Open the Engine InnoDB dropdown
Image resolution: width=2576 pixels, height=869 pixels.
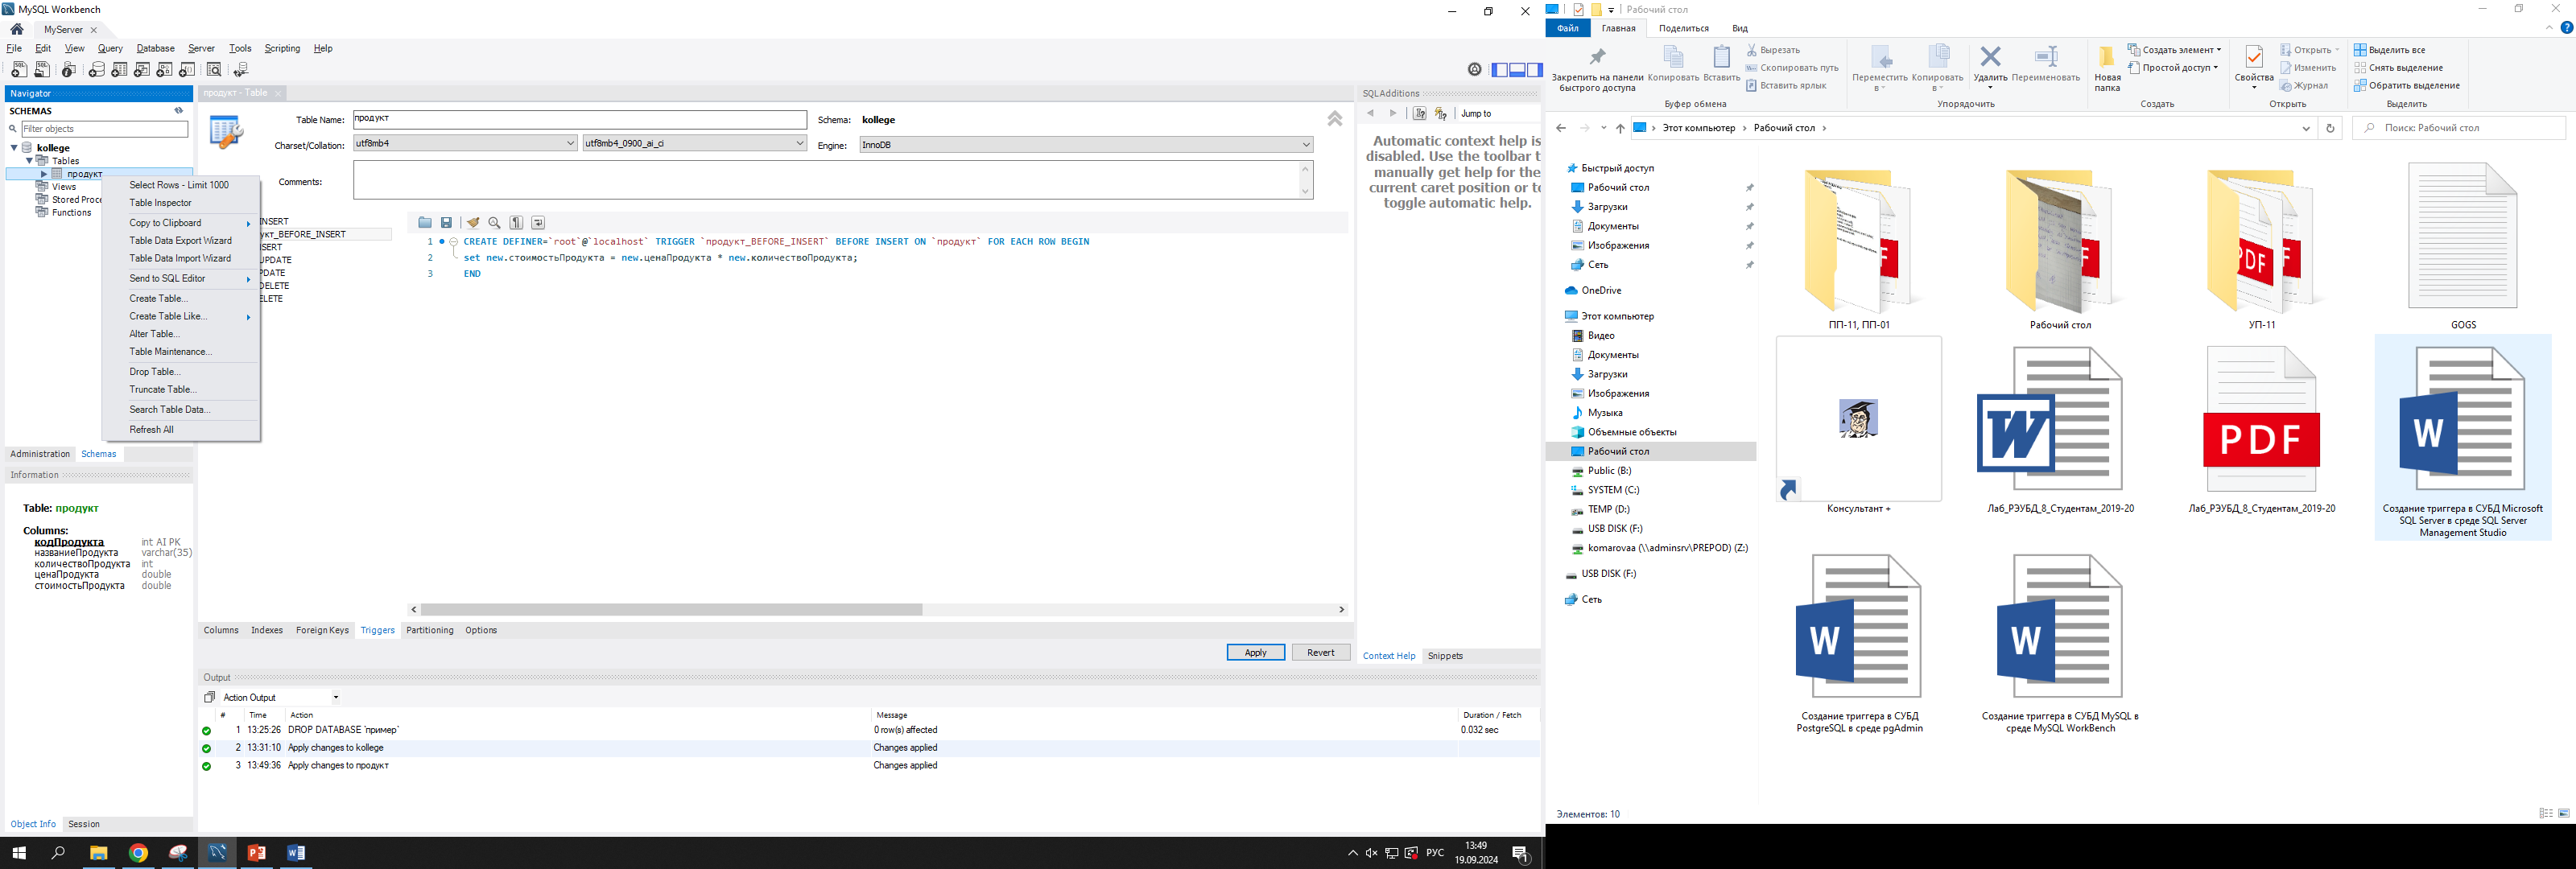point(1086,145)
